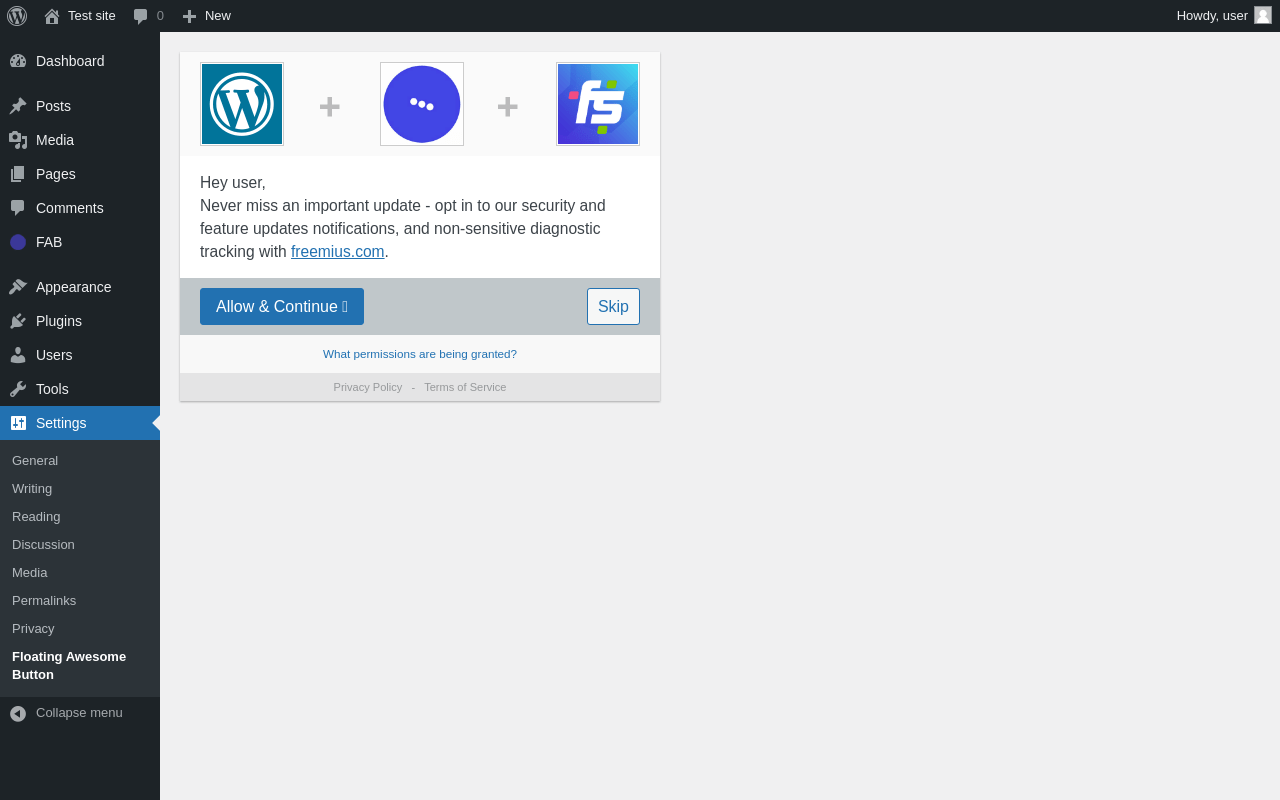Select the Settings menu item
Screen dimensions: 1280x800
80,423
